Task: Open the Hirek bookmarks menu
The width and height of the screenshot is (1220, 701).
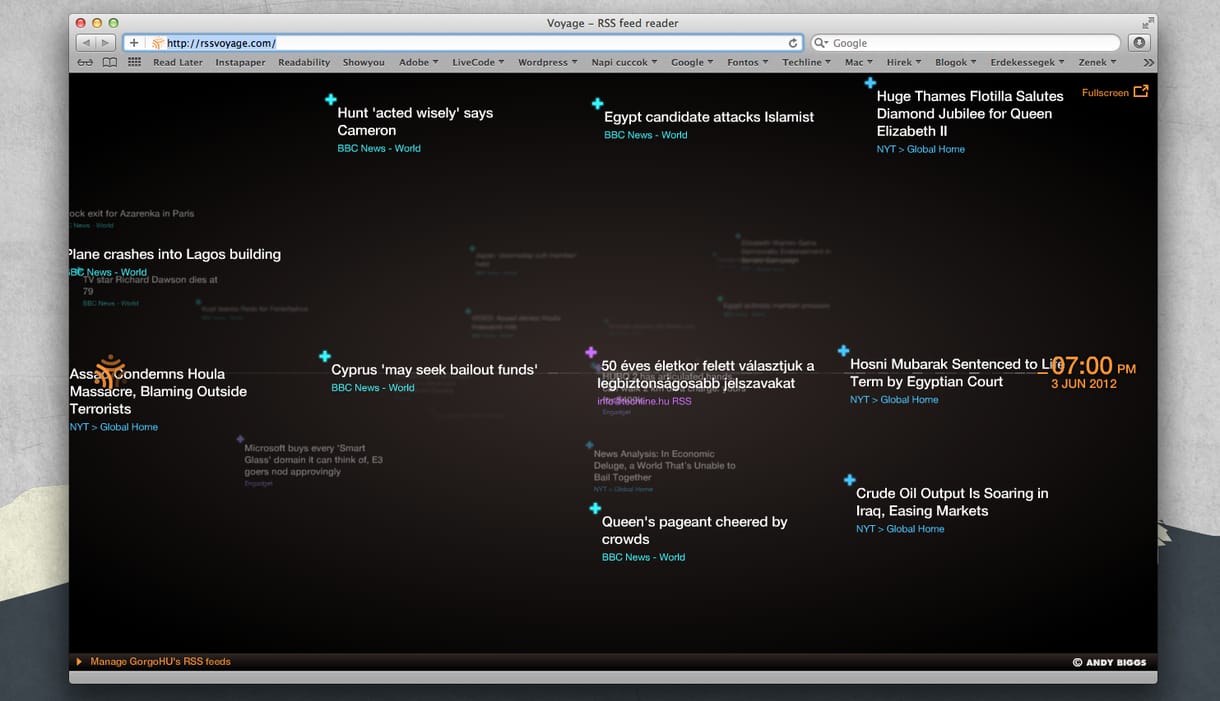Action: pos(905,62)
